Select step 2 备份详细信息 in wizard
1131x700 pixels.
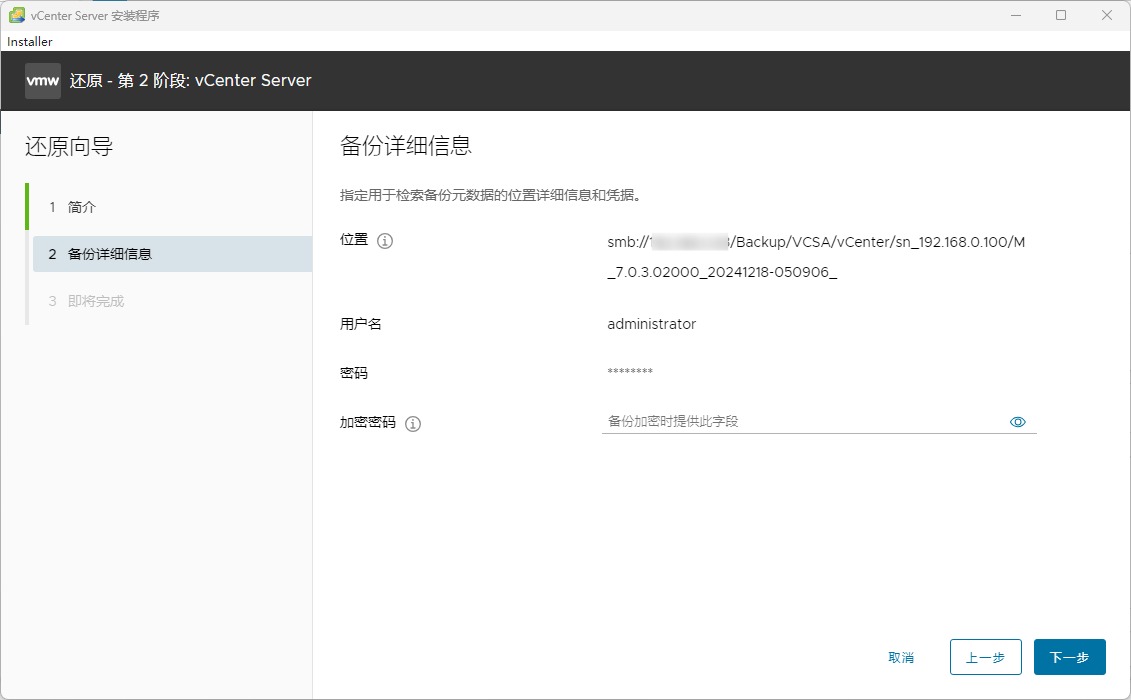(x=110, y=254)
